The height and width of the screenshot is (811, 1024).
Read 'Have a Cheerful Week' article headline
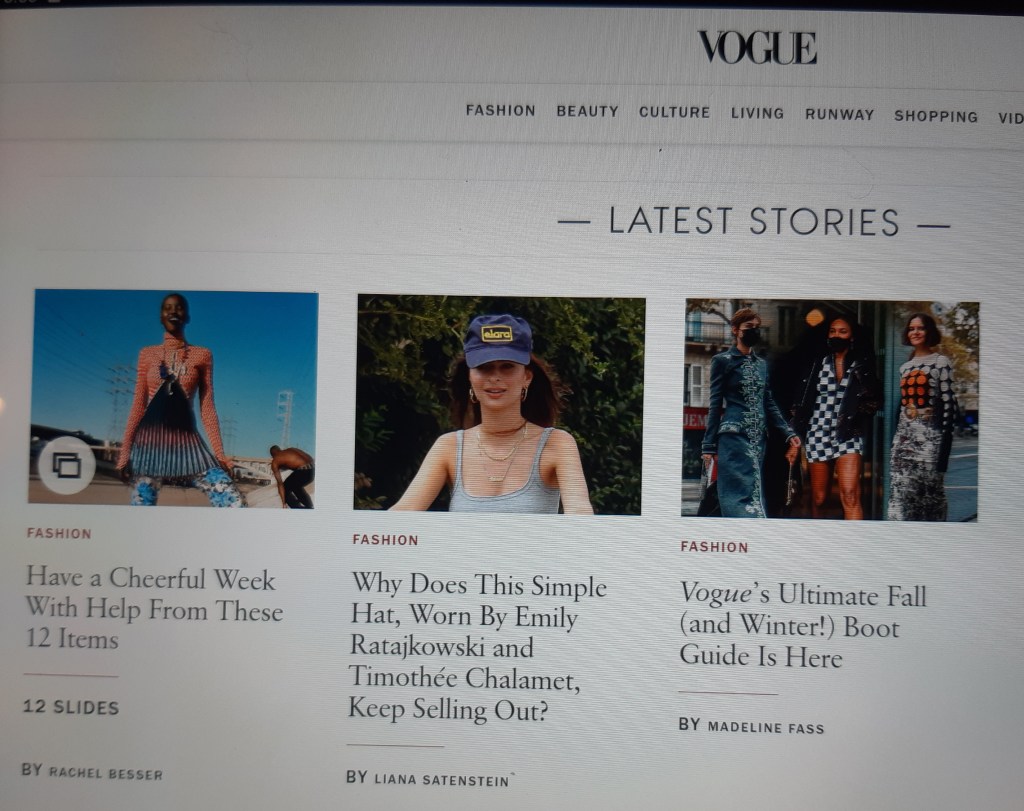154,609
